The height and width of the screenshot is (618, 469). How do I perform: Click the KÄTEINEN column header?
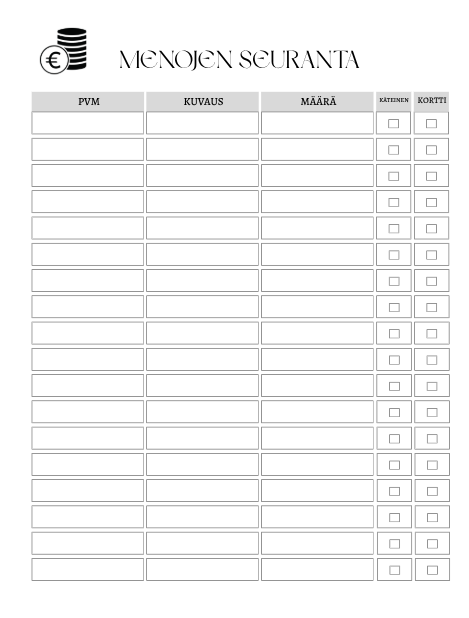(x=393, y=101)
